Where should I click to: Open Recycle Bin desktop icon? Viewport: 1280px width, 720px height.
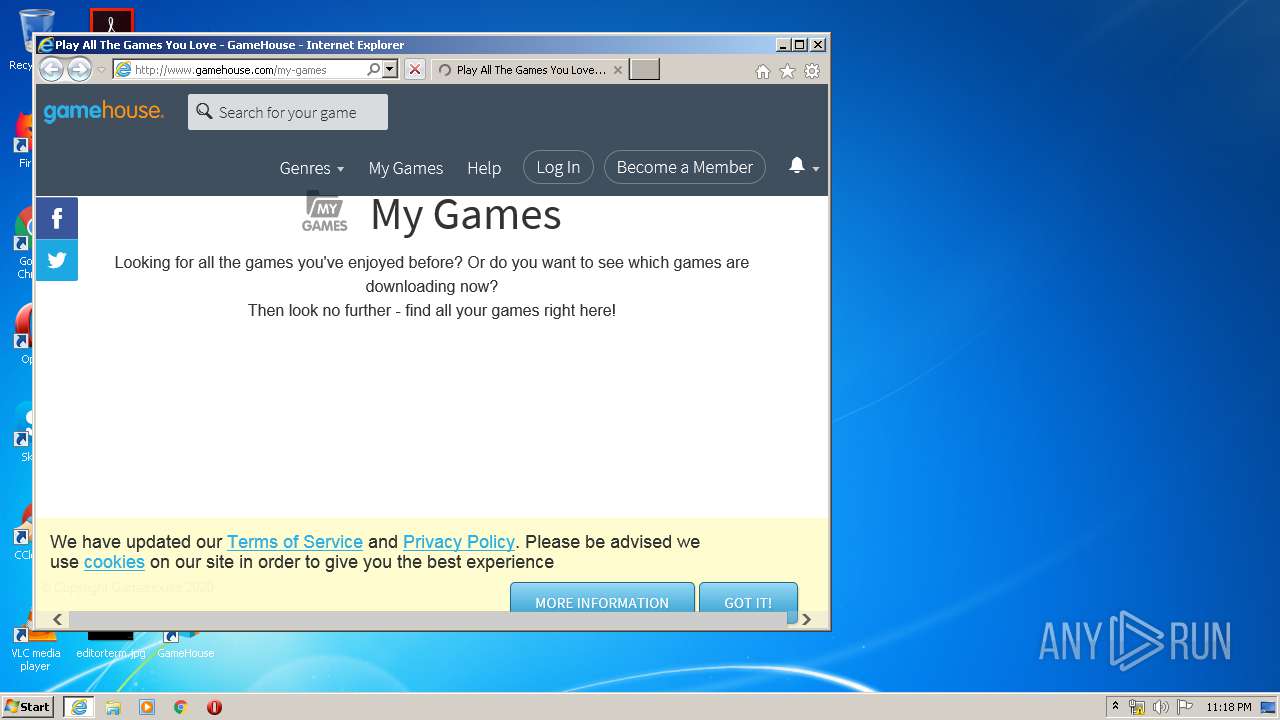click(34, 39)
